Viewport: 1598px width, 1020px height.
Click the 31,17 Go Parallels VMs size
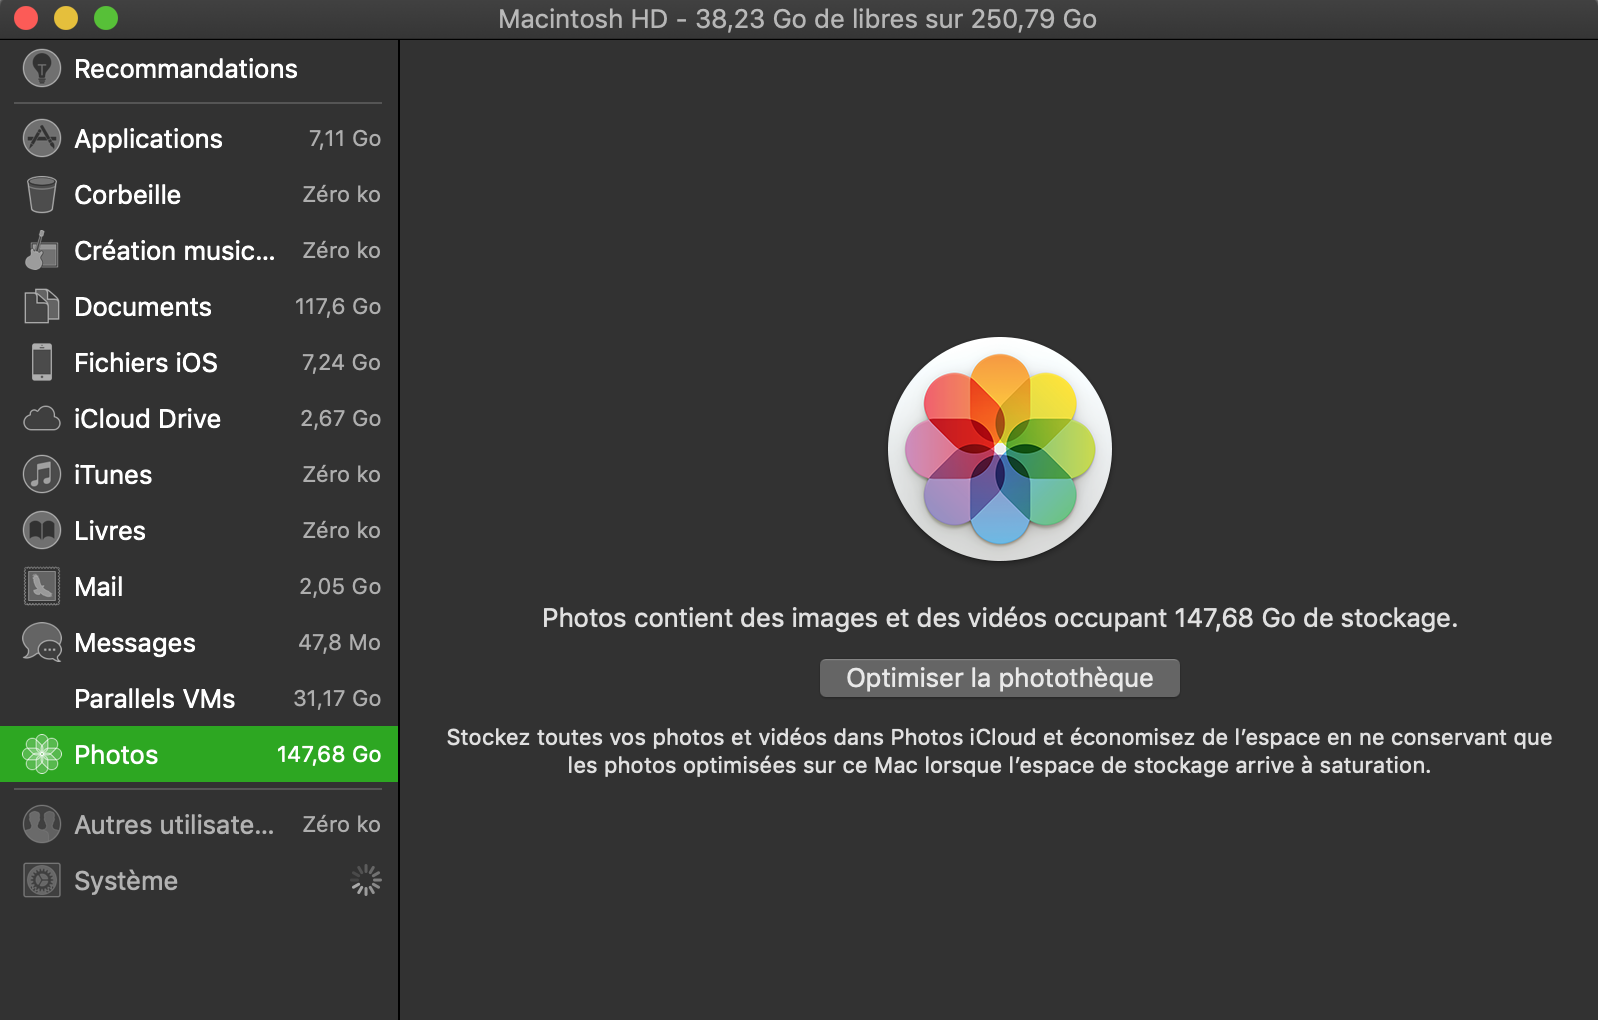pyautogui.click(x=337, y=698)
